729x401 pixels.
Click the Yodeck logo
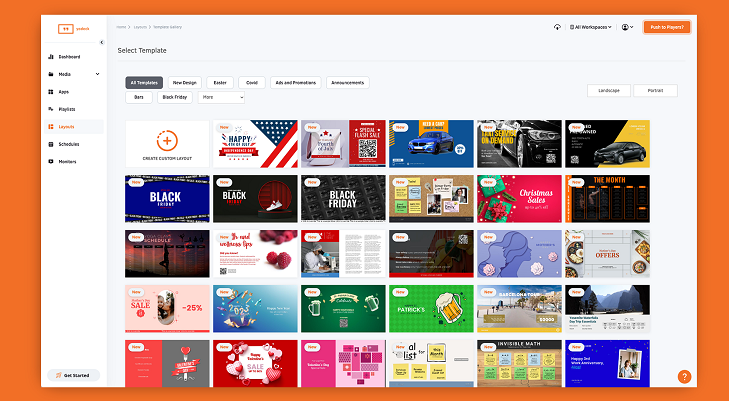73,29
